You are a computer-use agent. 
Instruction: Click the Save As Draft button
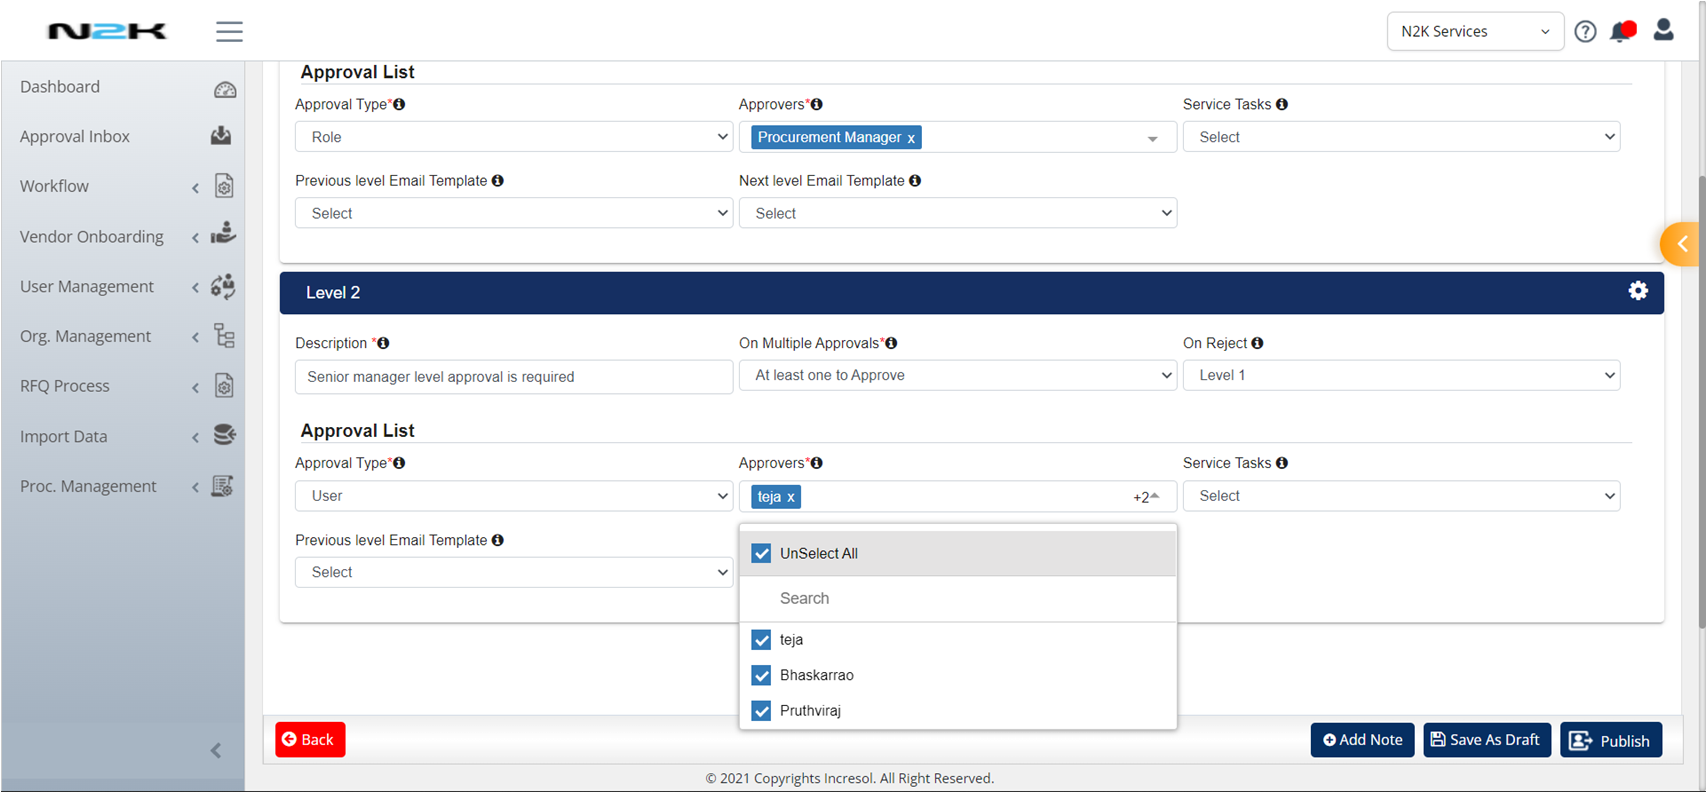[x=1487, y=740]
